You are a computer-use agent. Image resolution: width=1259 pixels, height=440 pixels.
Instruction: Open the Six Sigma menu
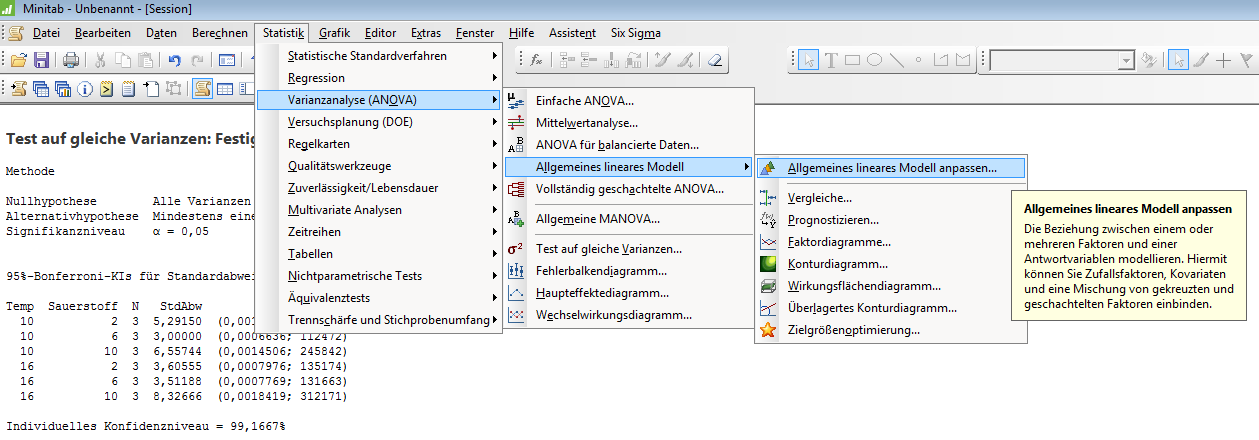click(x=635, y=33)
